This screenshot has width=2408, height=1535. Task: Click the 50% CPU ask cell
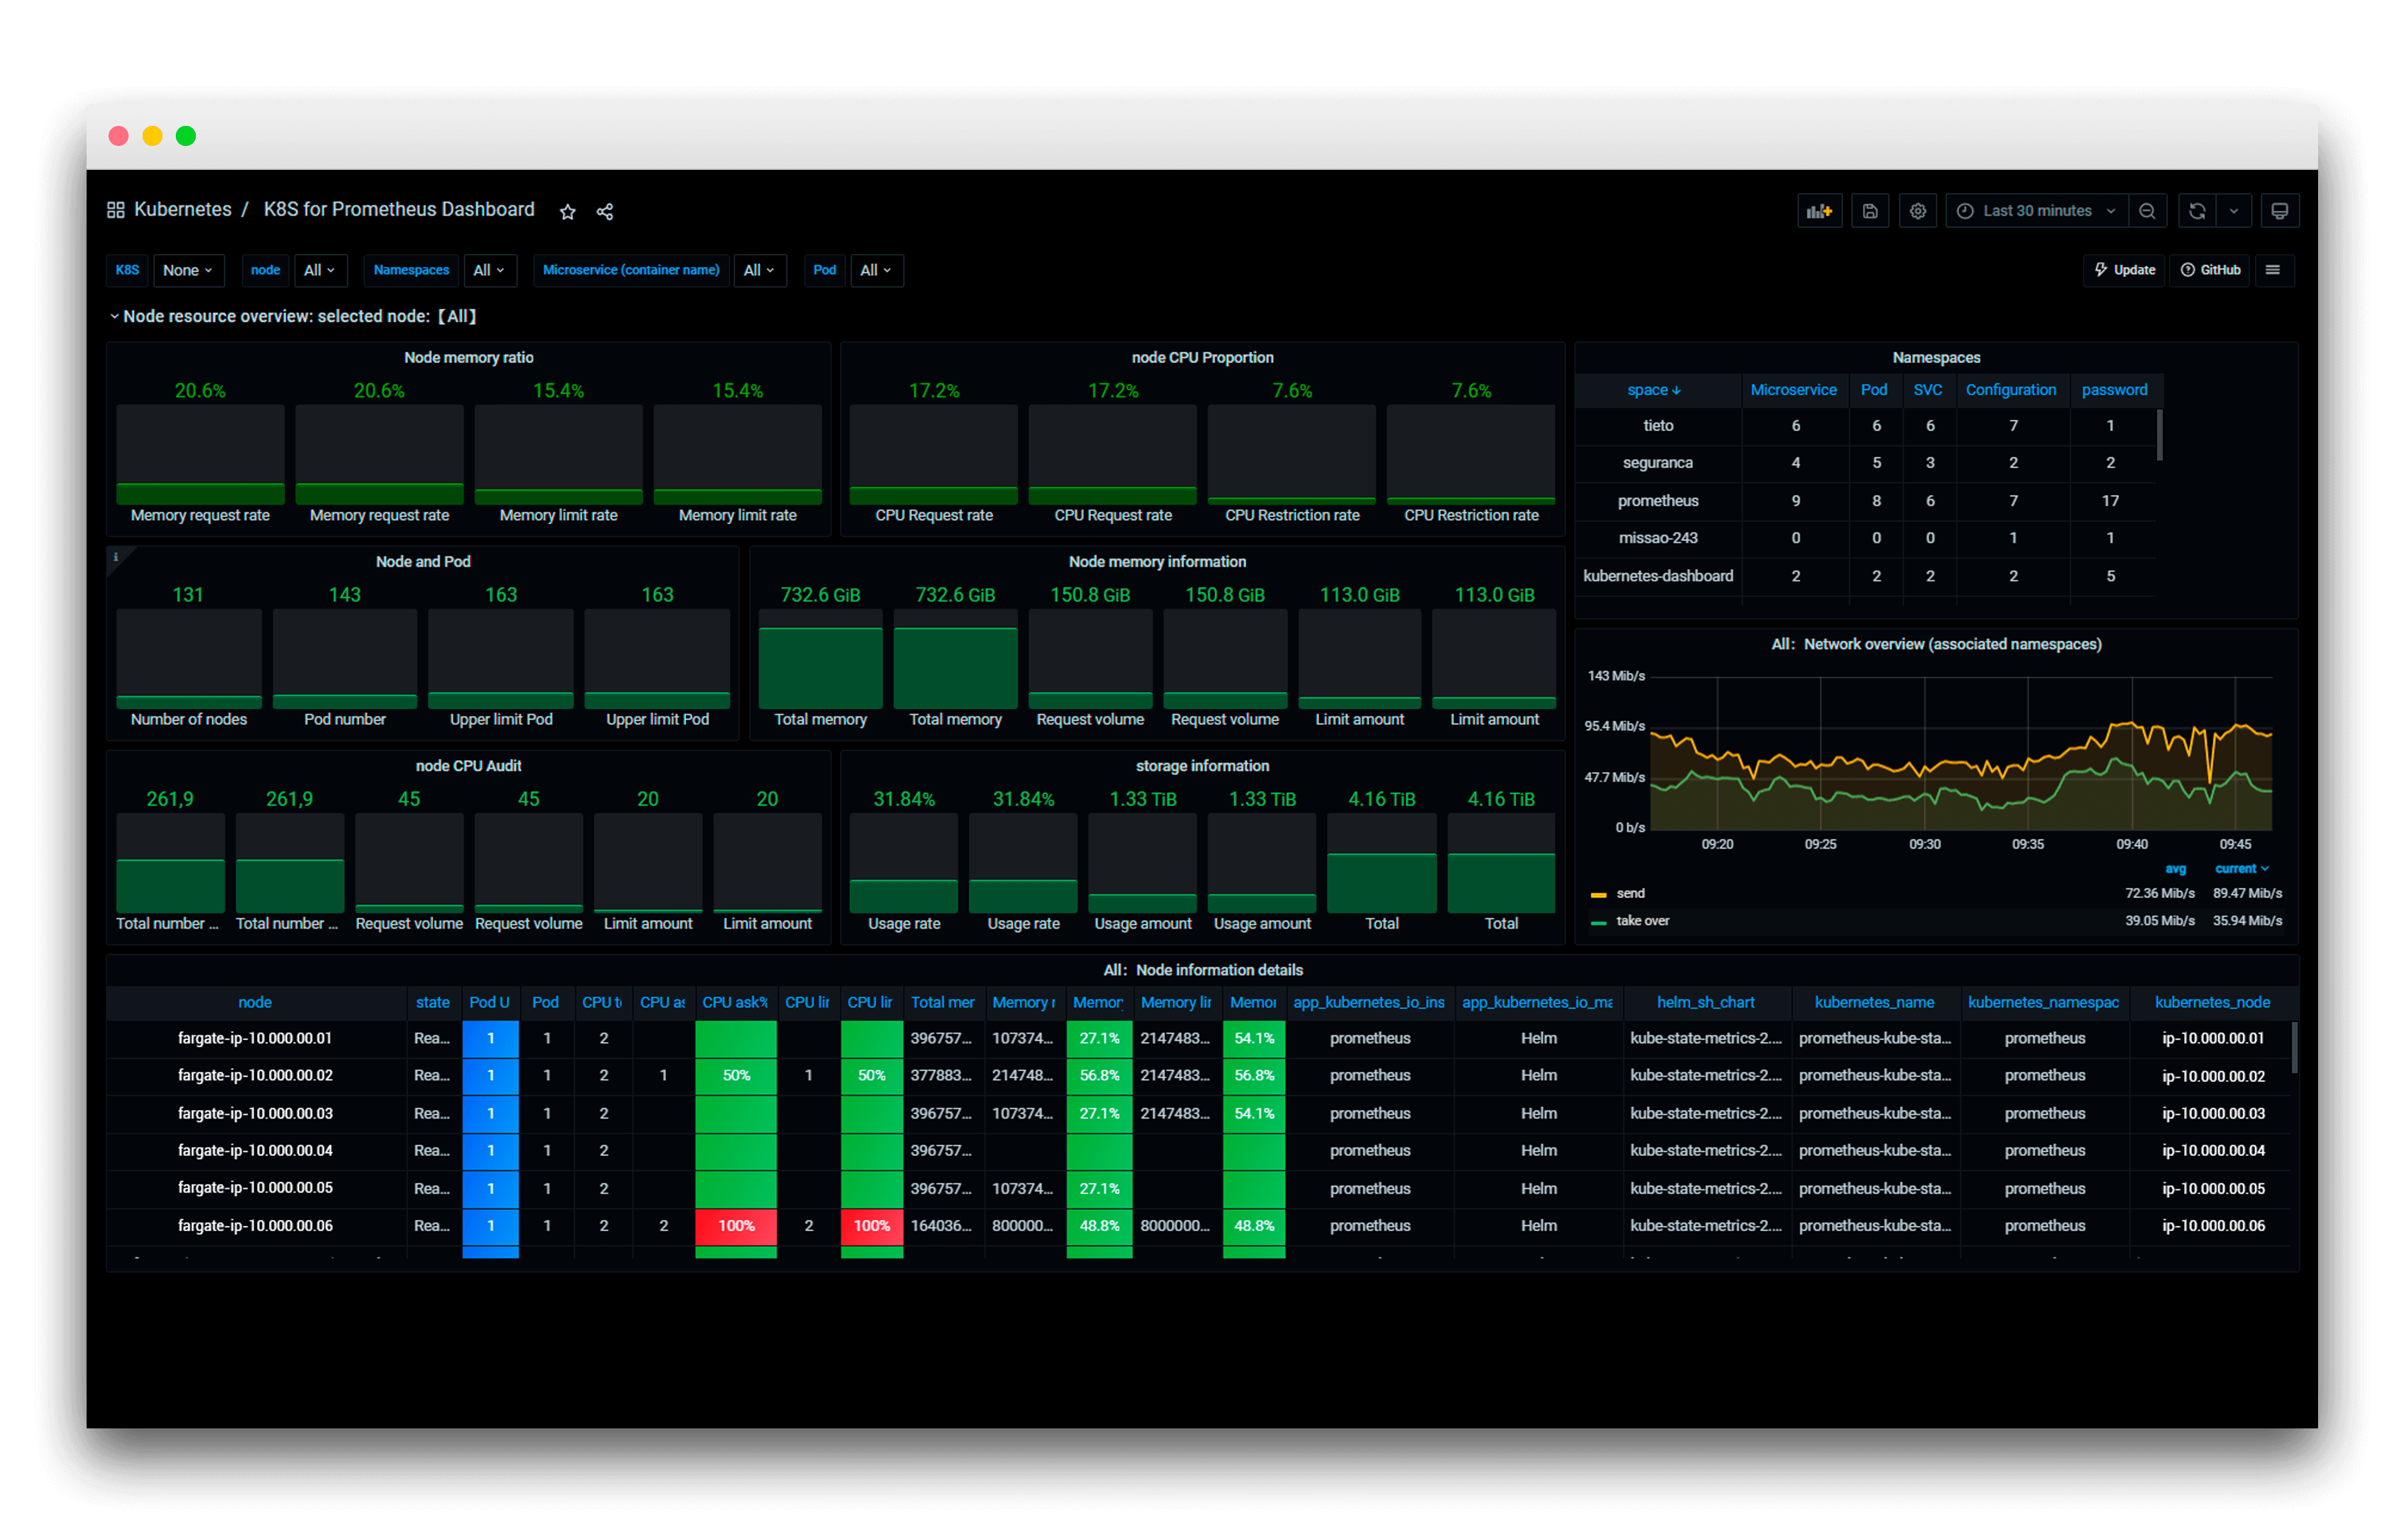736,1076
